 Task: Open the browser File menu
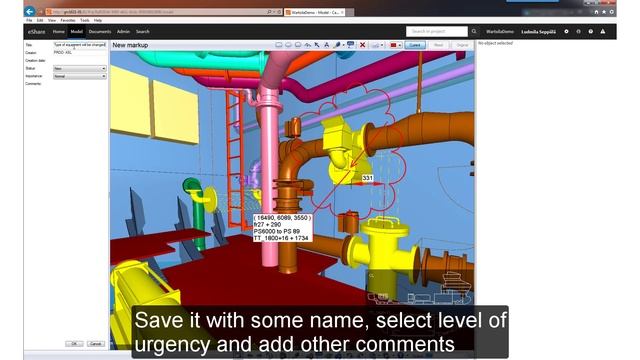(x=29, y=20)
